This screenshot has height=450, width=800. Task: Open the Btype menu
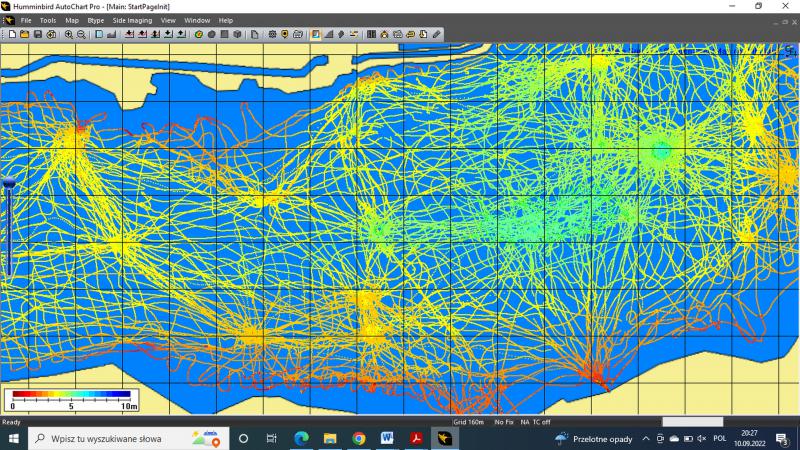pos(95,20)
